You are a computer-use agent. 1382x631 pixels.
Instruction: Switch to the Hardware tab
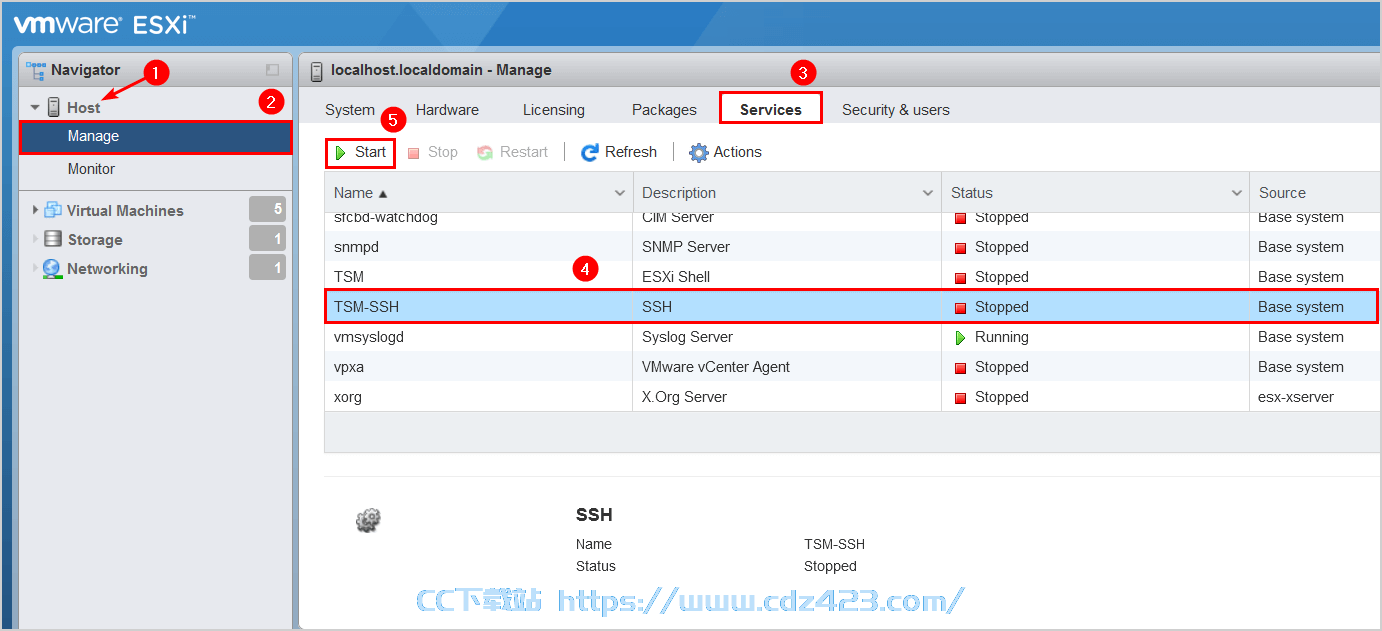447,110
